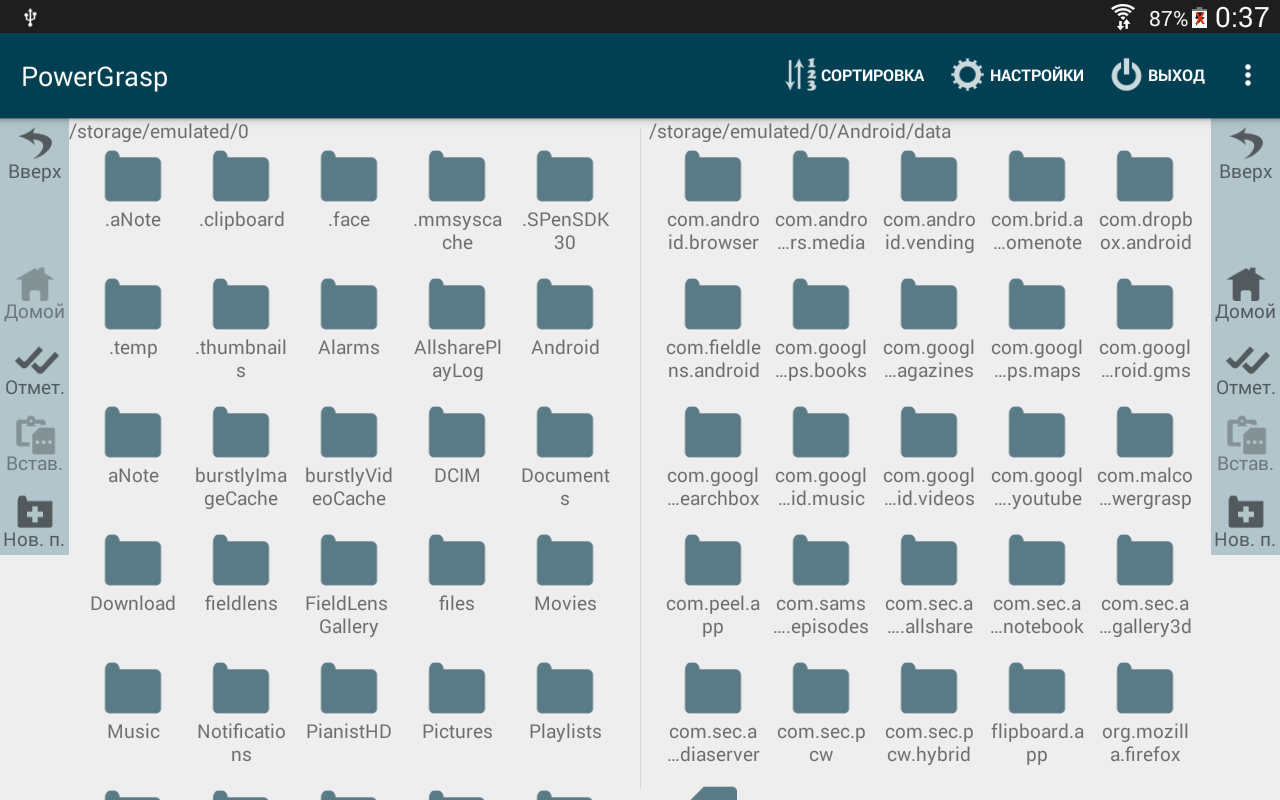Create new folder in right pane
1280x800 pixels.
(x=1245, y=521)
